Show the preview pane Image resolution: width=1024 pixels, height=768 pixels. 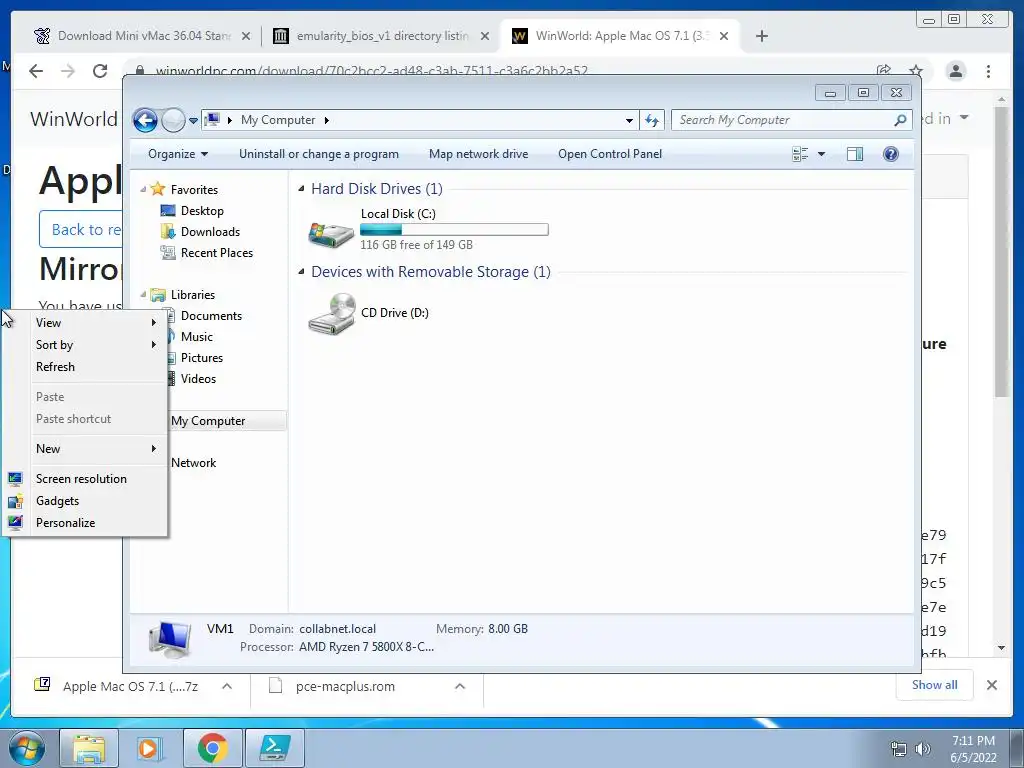pos(854,154)
